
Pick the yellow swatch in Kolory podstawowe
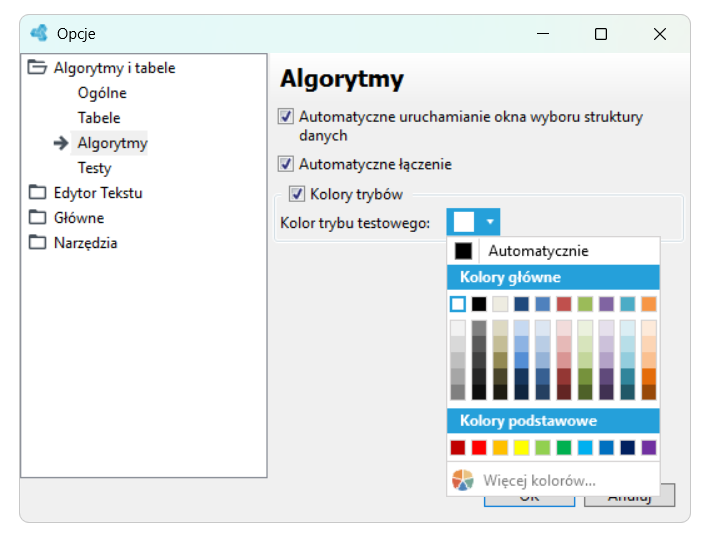pos(522,447)
